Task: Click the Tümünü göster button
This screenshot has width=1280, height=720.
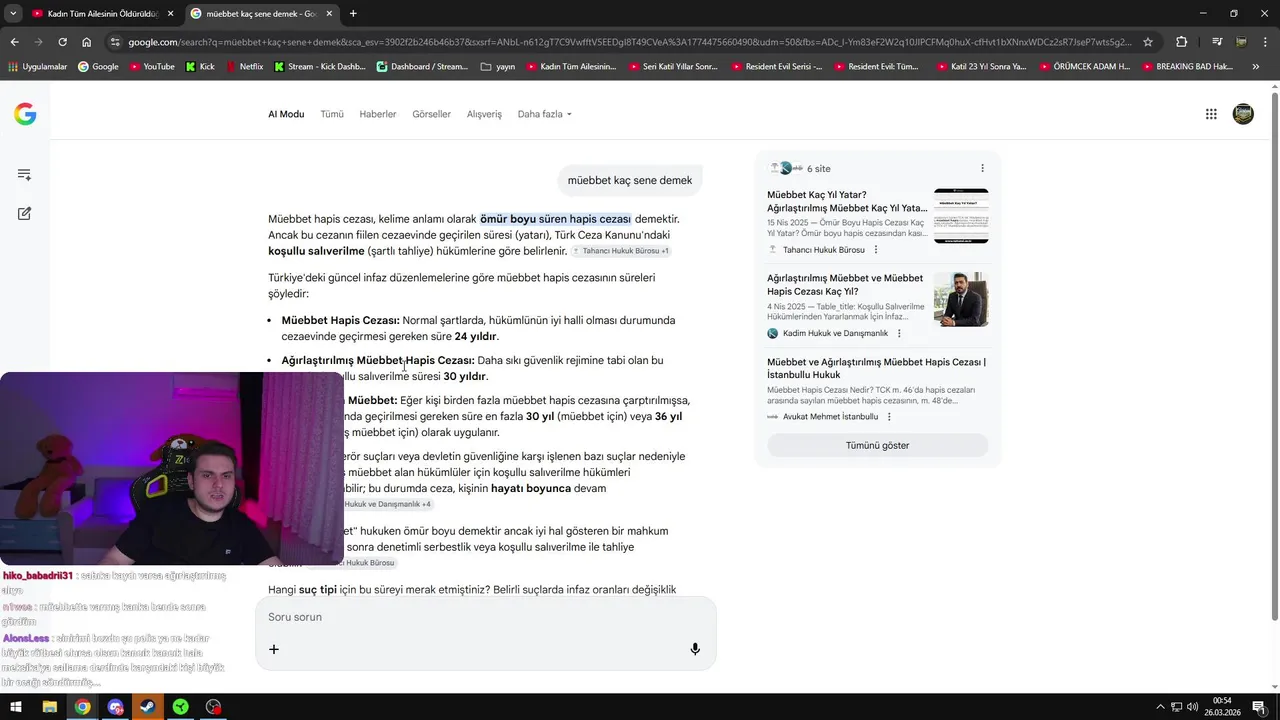Action: pos(877,445)
